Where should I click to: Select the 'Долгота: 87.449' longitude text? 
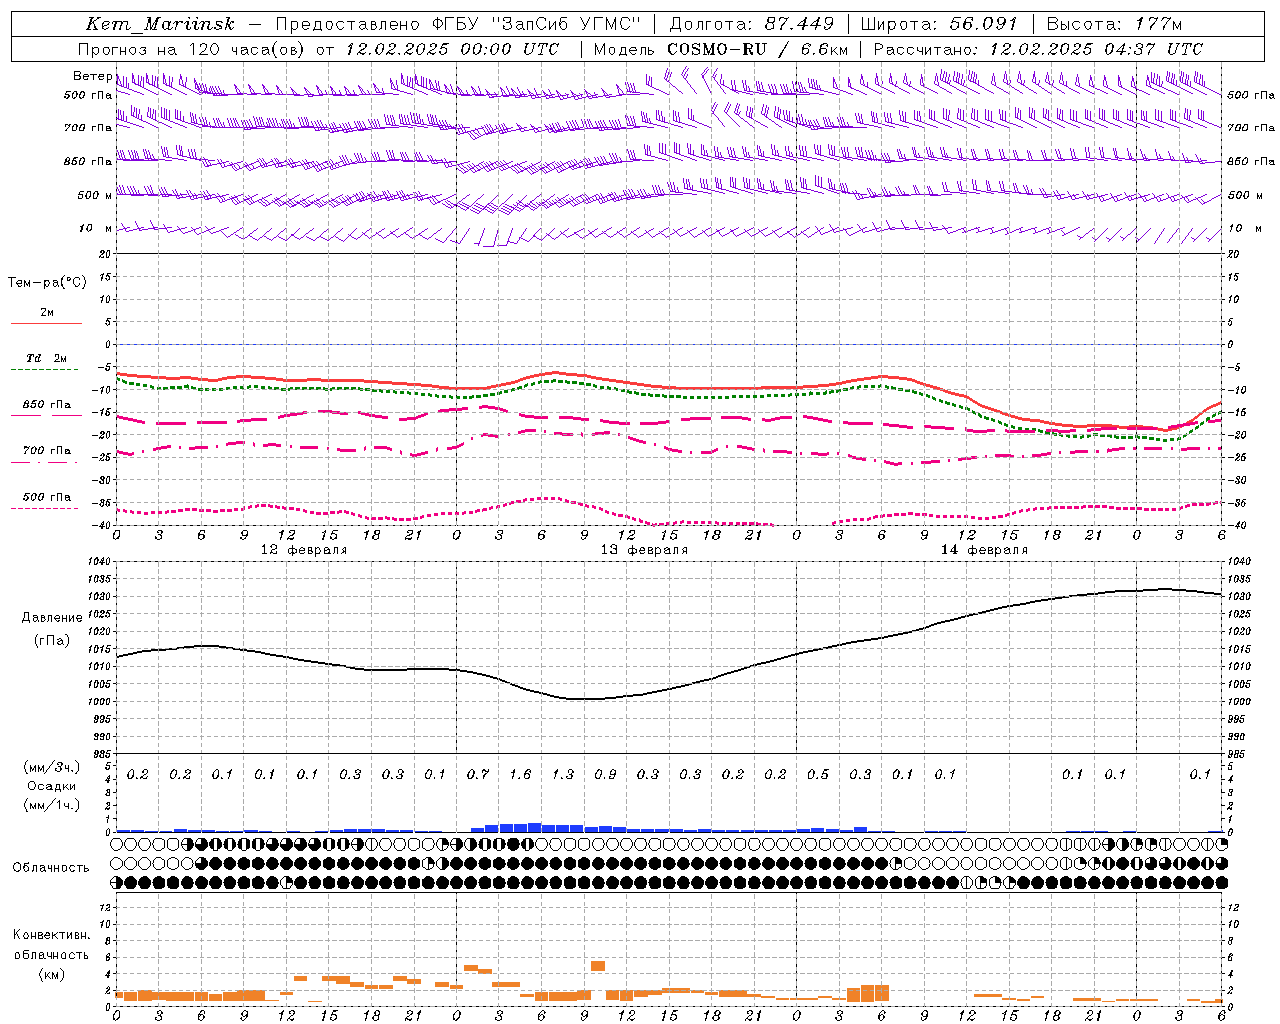[x=751, y=24]
